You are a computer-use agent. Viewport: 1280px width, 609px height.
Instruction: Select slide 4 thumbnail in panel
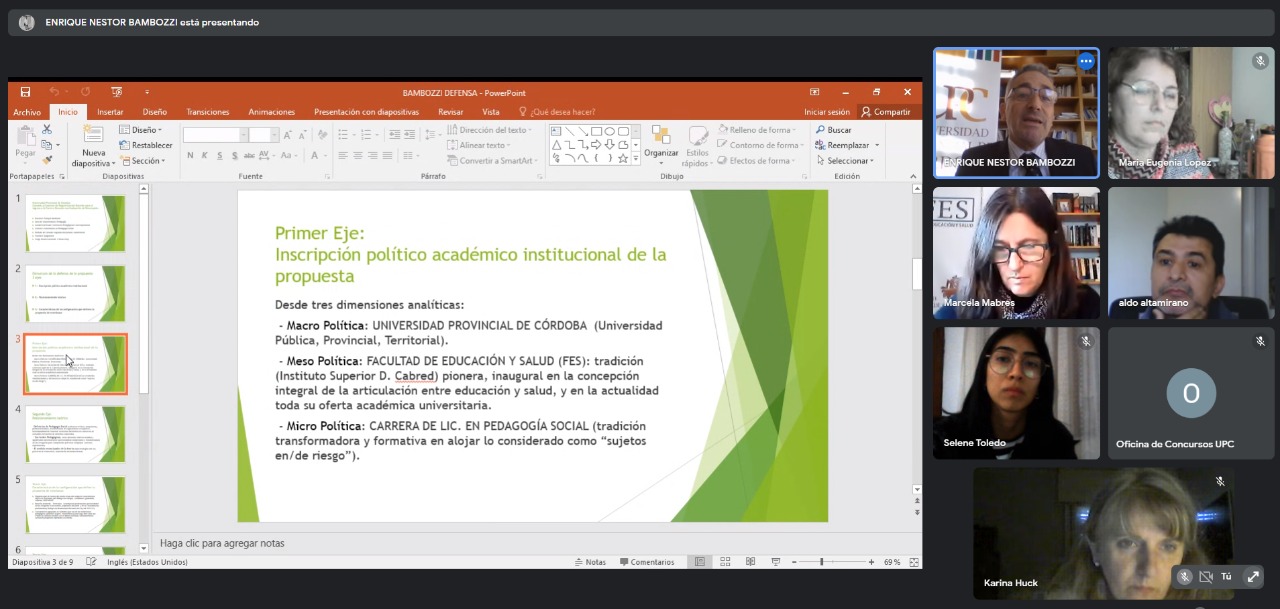tap(76, 434)
